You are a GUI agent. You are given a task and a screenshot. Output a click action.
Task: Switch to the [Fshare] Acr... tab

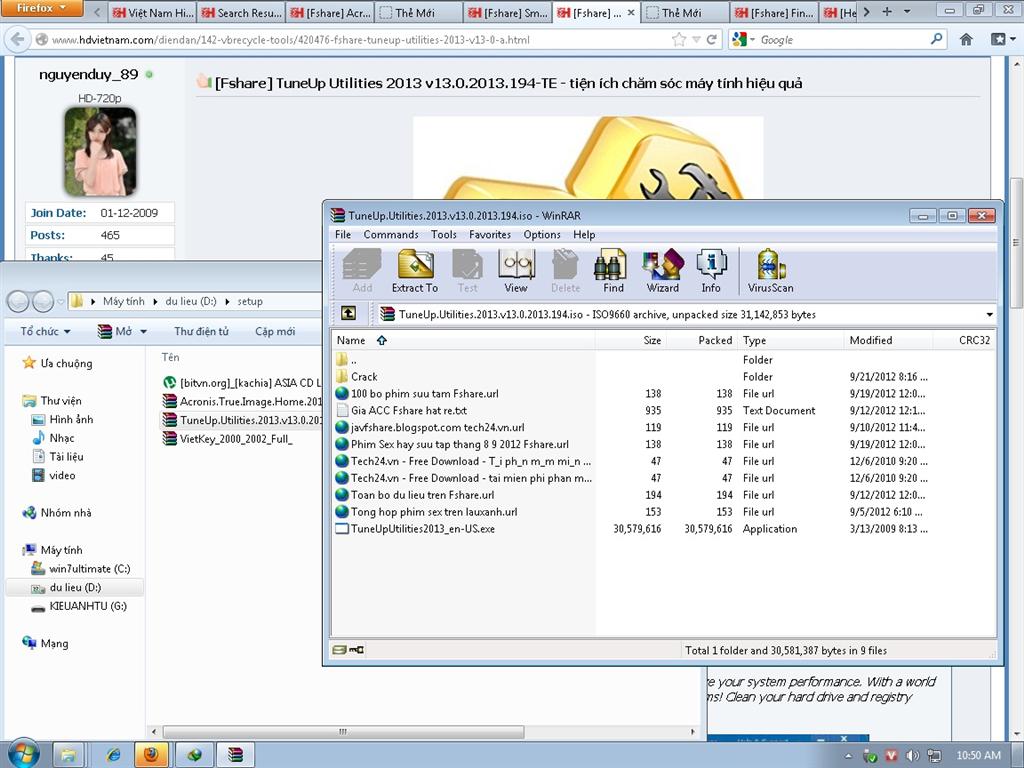pos(331,12)
